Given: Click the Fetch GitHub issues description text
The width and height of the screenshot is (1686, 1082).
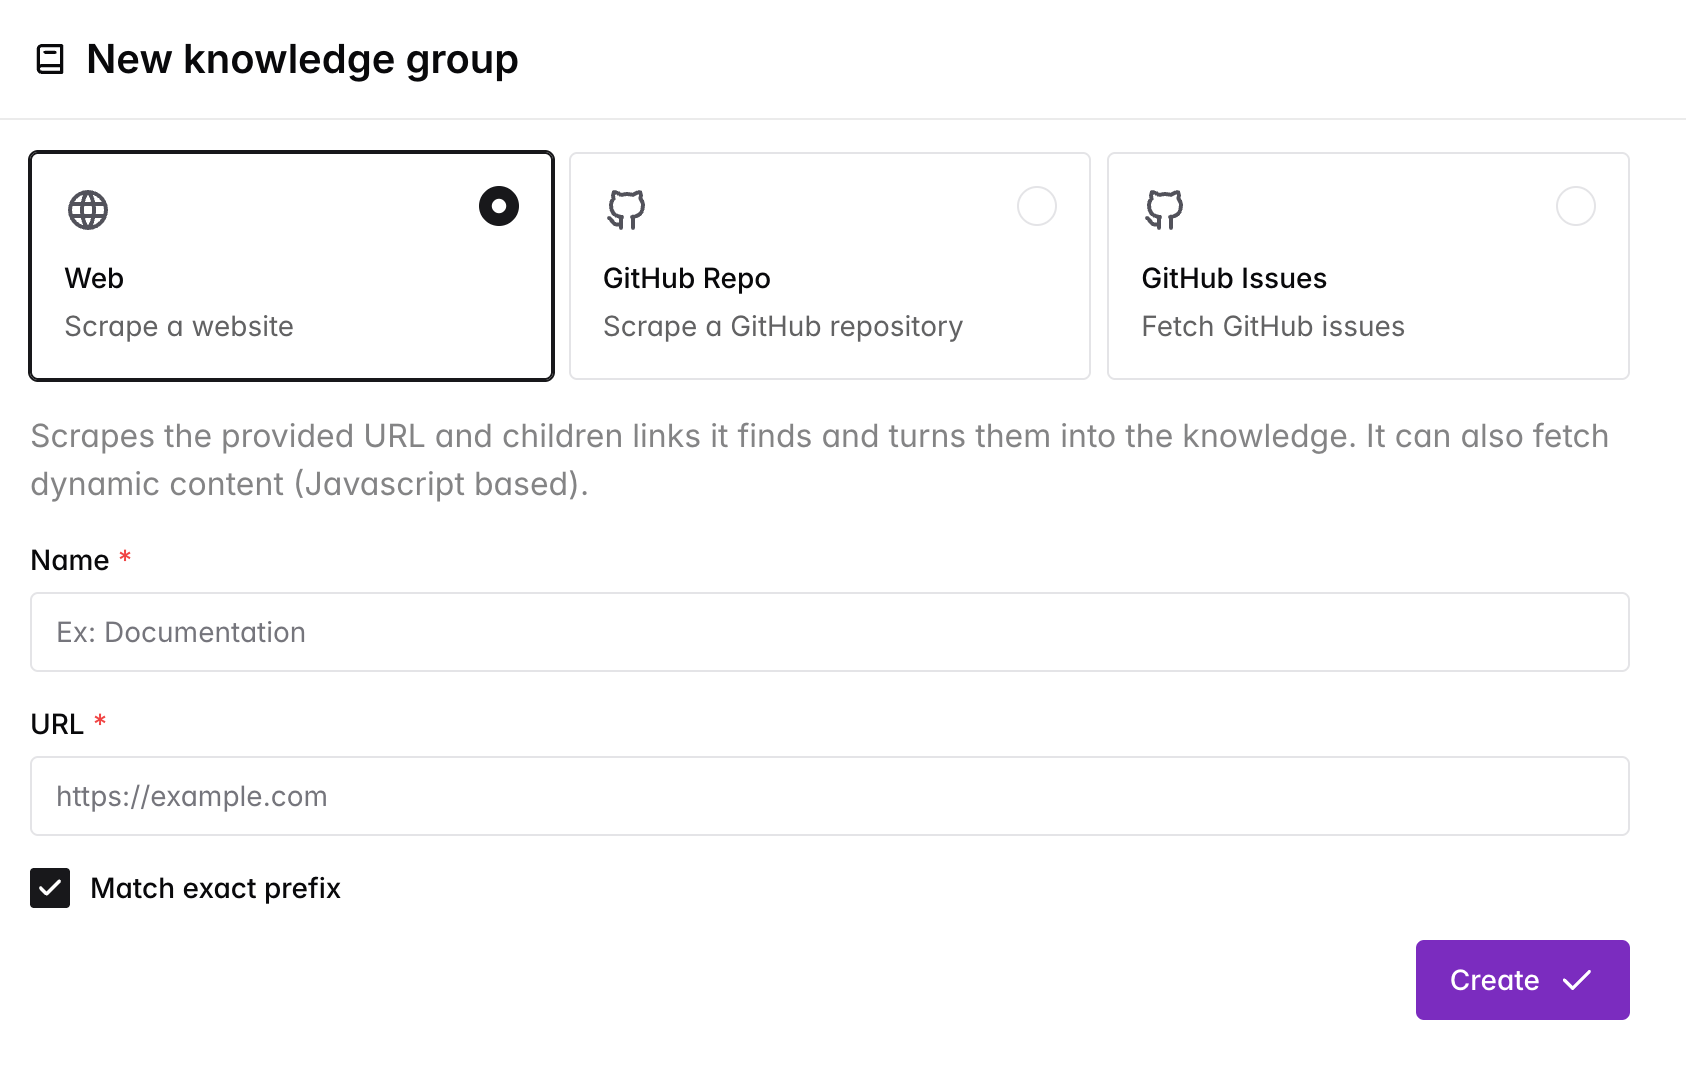Looking at the screenshot, I should [1272, 326].
